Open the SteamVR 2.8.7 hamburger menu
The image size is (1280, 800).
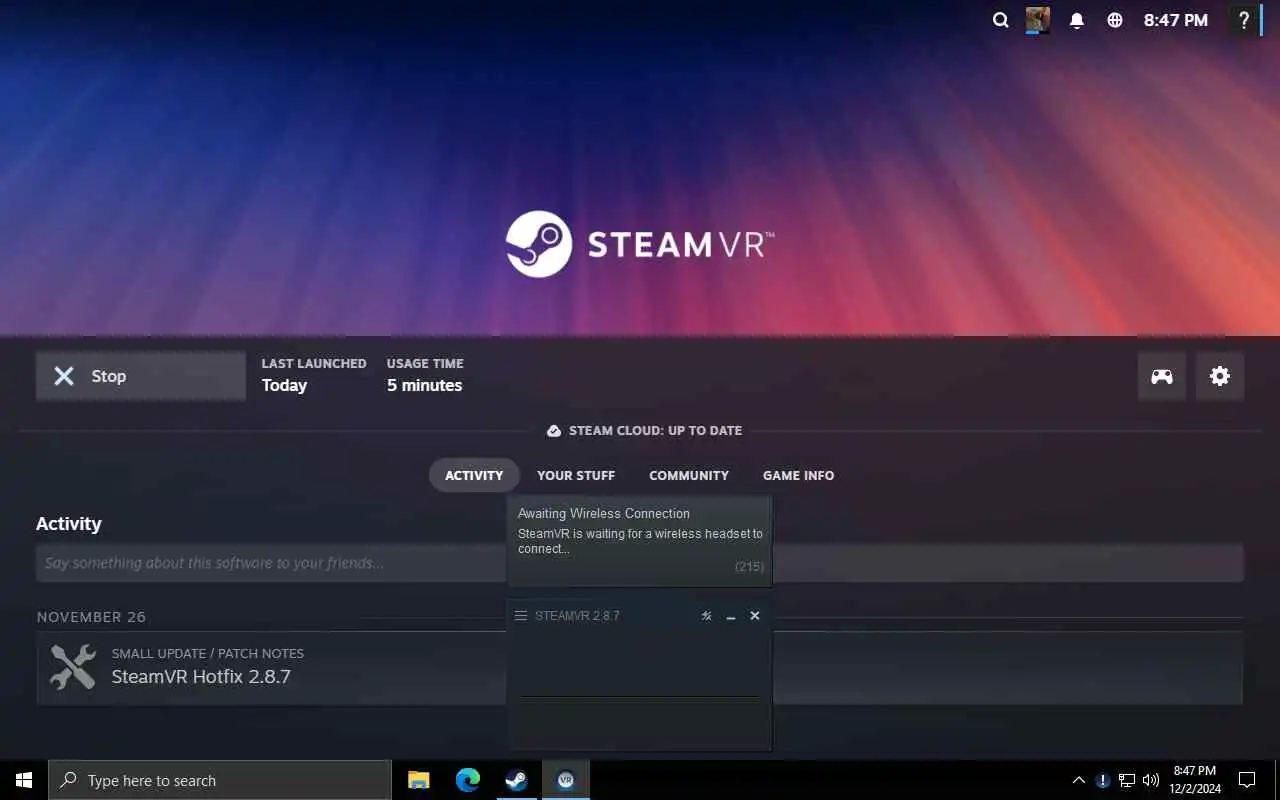pyautogui.click(x=520, y=616)
